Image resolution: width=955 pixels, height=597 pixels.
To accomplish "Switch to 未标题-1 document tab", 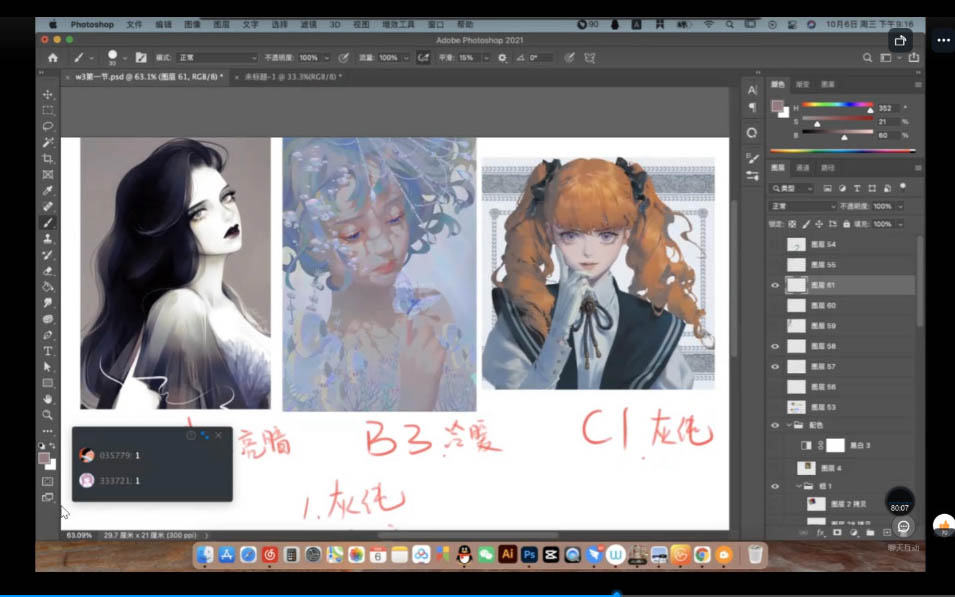I will point(293,77).
